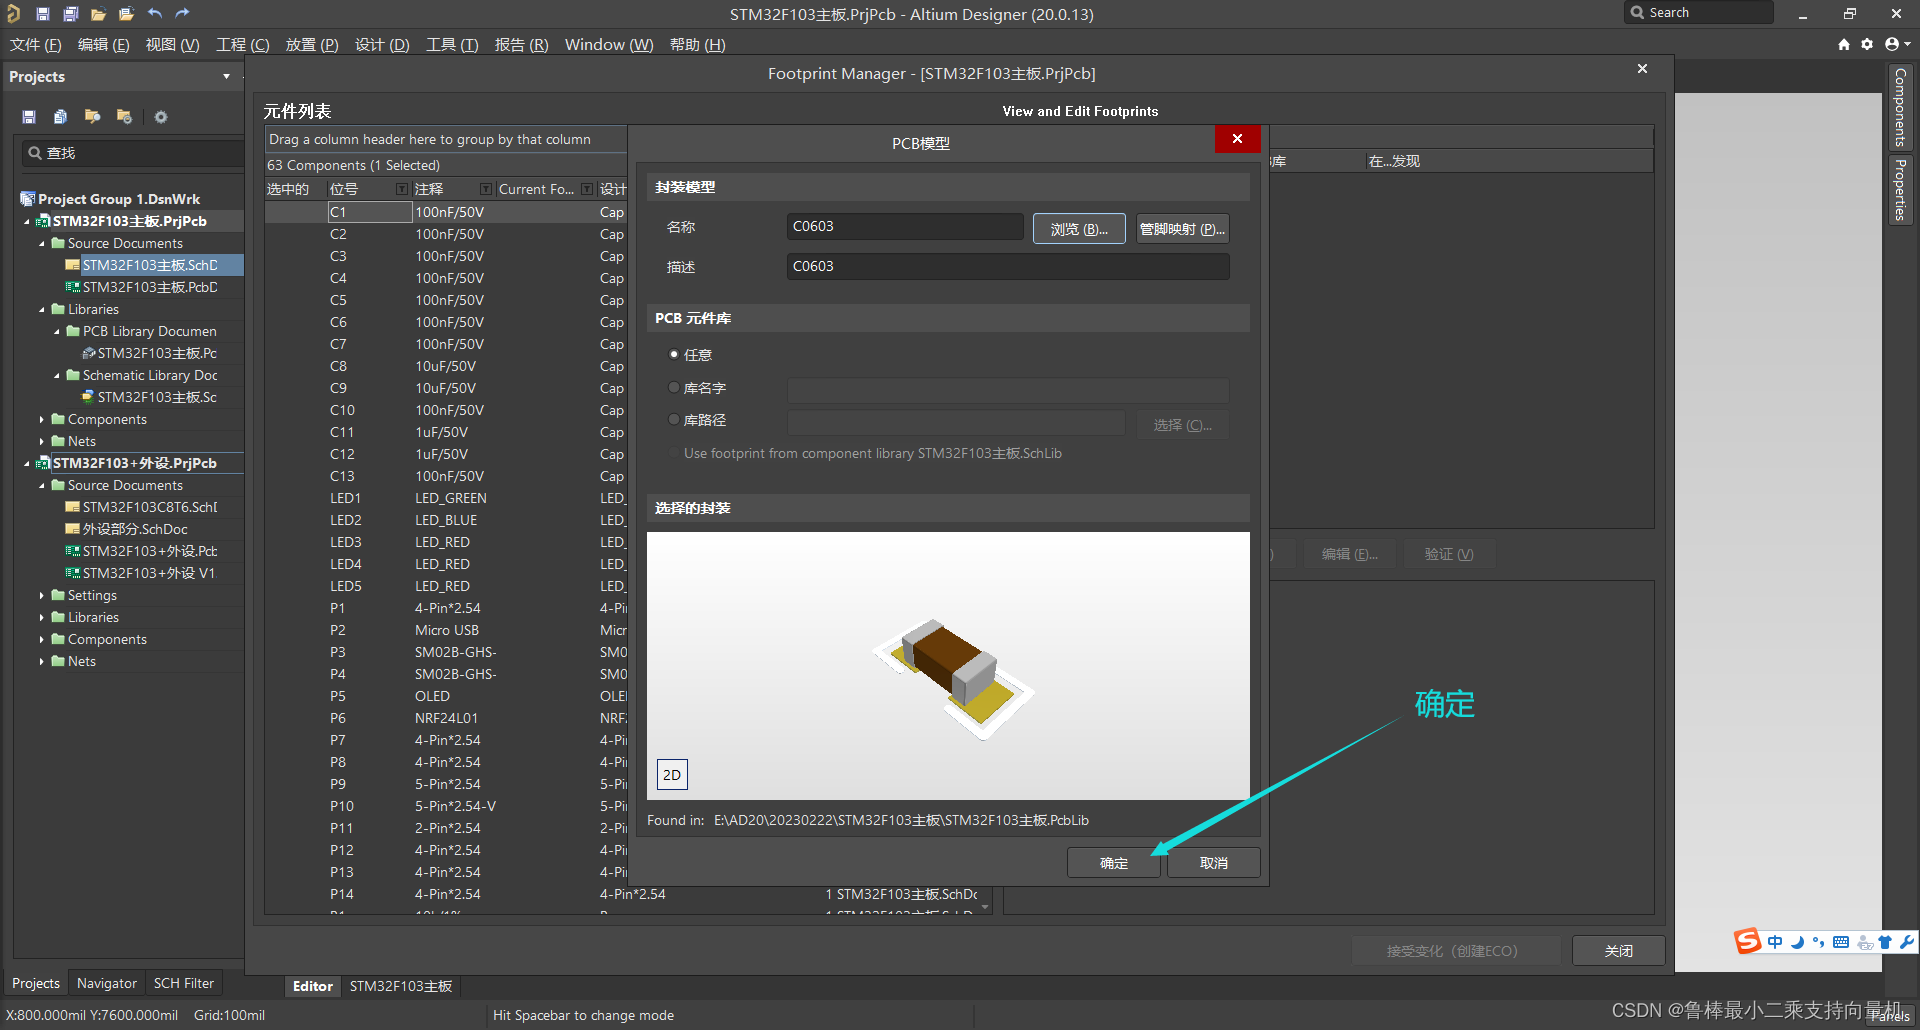The height and width of the screenshot is (1030, 1920).
Task: Open the 注释 column filter dropdown
Action: click(x=486, y=189)
